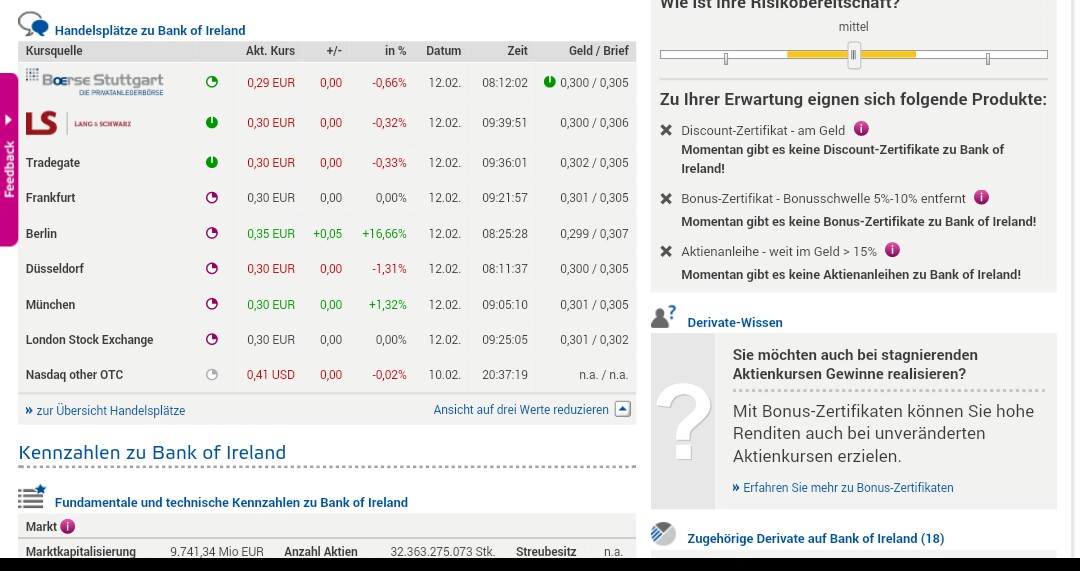Click the Marktkapitalisierung value 9.741,34 Mio EUR
This screenshot has height=571, width=1080.
coord(217,552)
